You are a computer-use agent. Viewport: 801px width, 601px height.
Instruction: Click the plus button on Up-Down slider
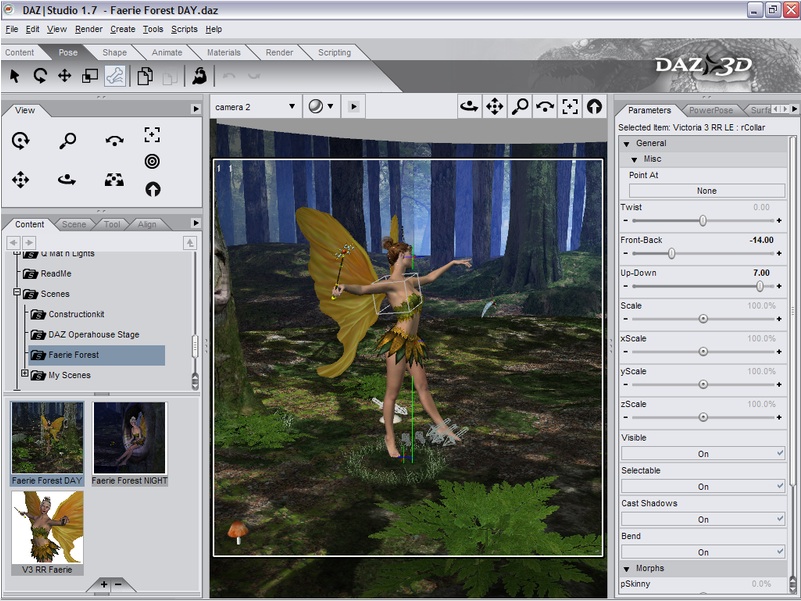[779, 286]
